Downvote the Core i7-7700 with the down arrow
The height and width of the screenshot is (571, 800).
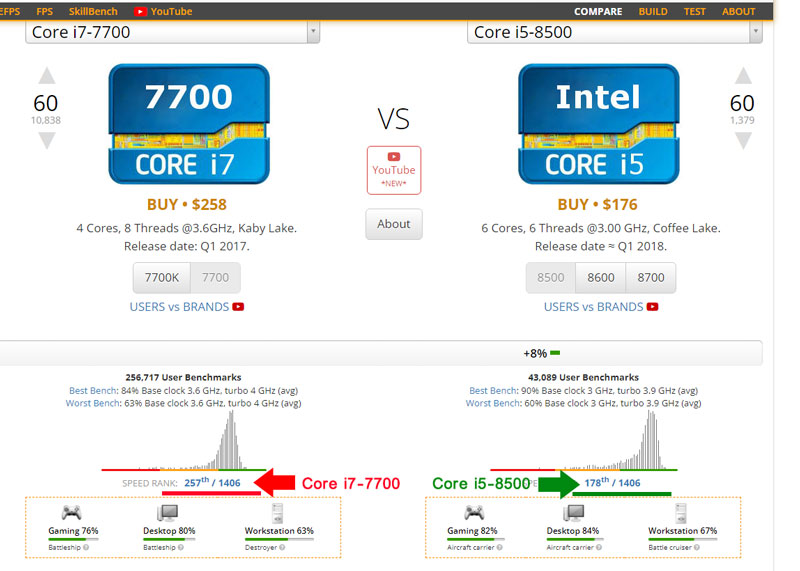(46, 140)
